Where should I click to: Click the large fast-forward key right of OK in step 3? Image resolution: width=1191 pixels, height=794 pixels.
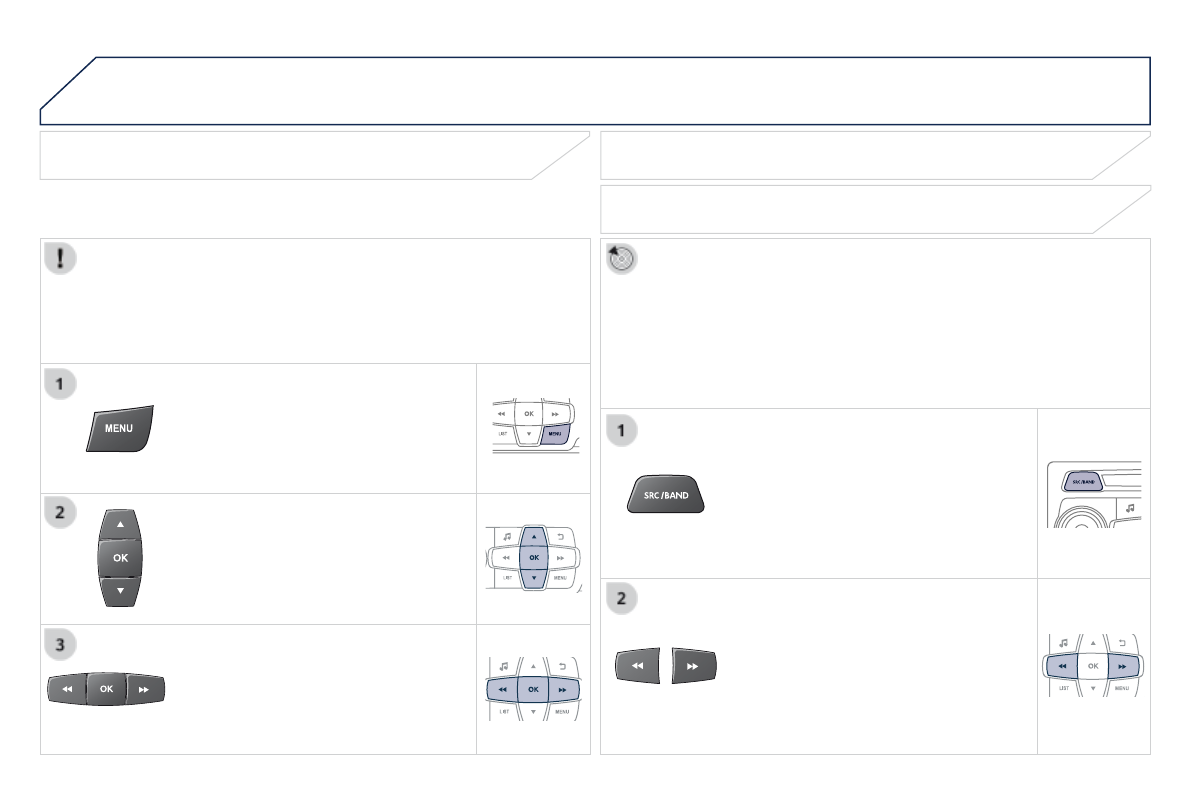pyautogui.click(x=145, y=689)
